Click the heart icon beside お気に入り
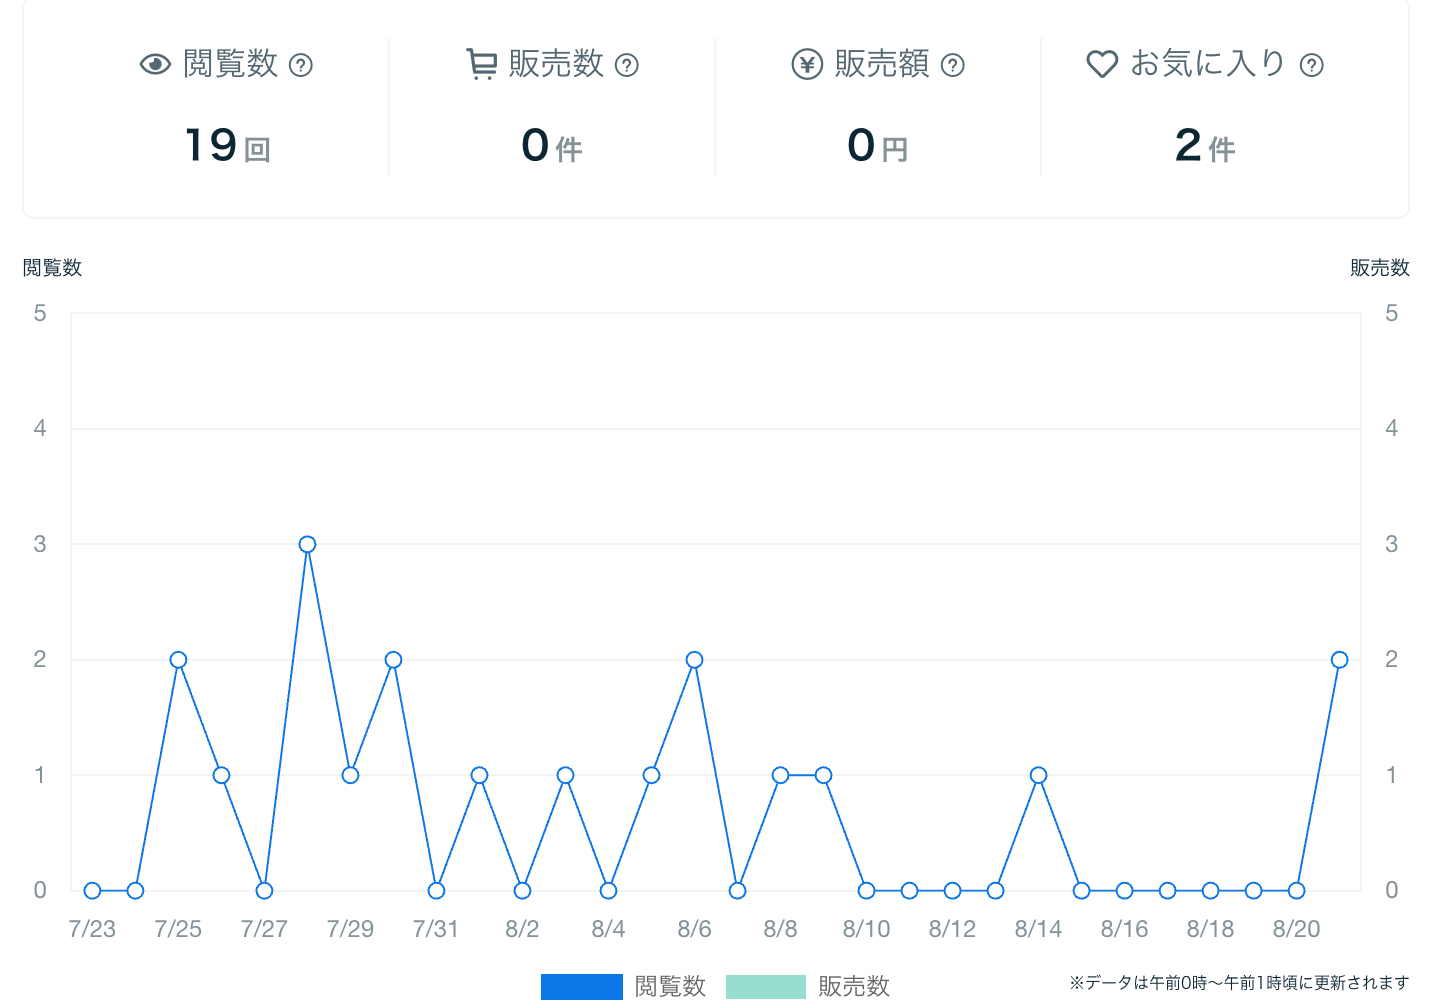Image resolution: width=1450 pixels, height=1008 pixels. tap(1102, 65)
